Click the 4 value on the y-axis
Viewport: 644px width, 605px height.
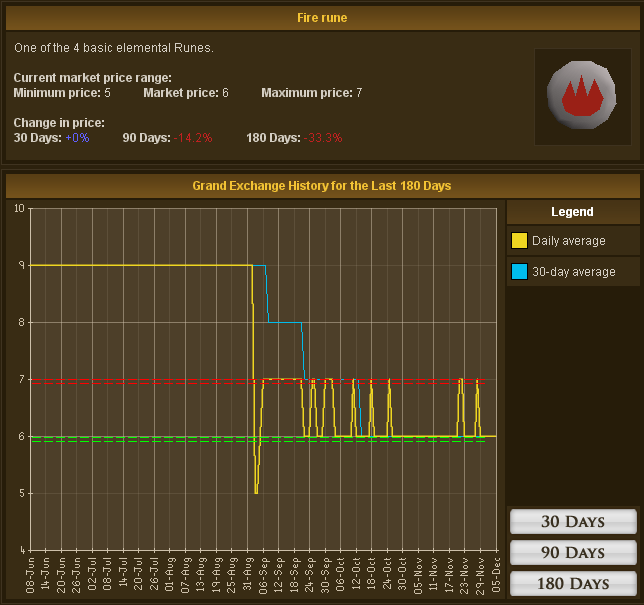23,550
